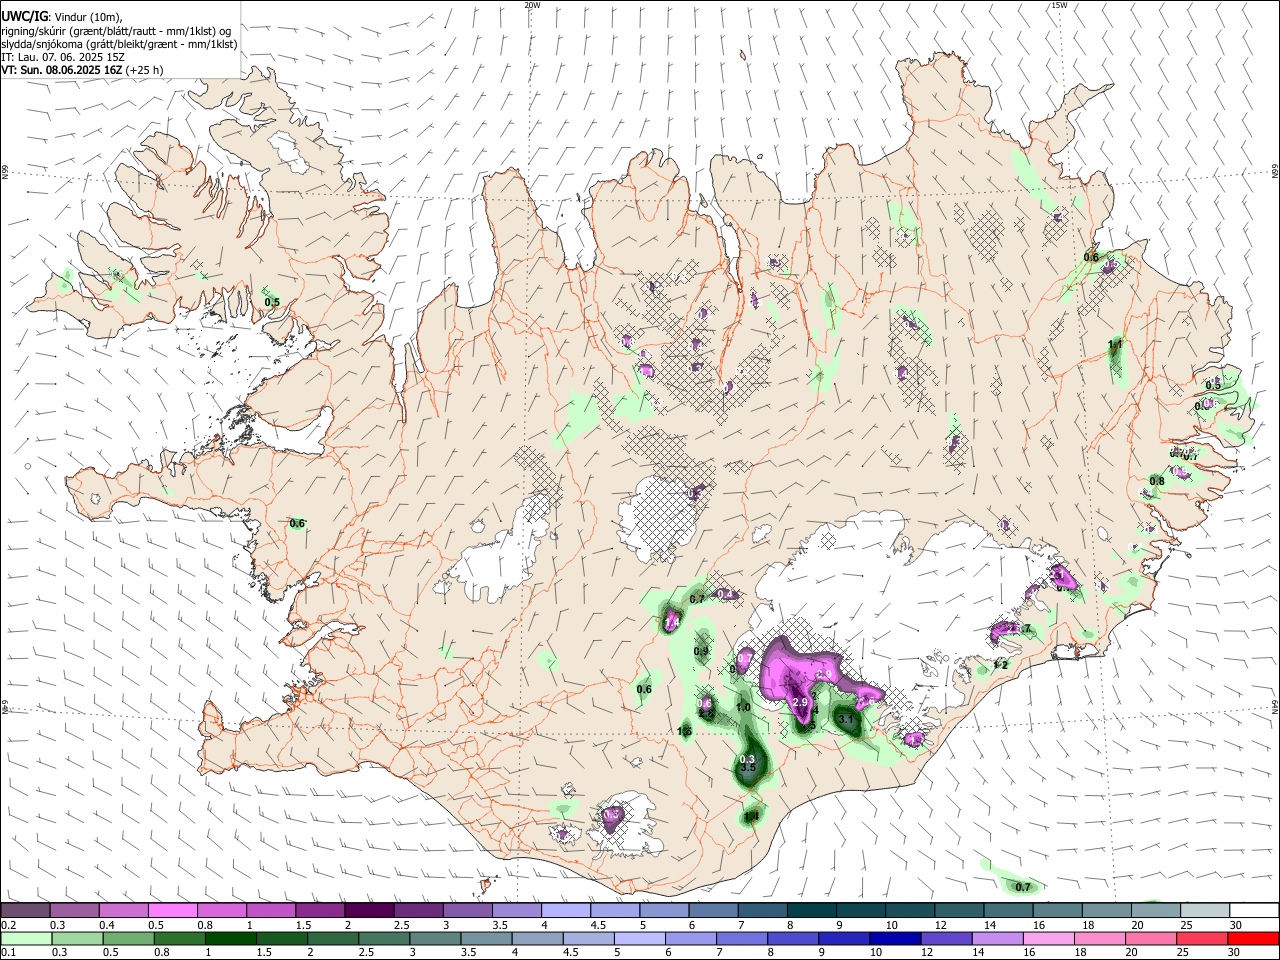The width and height of the screenshot is (1280, 960).
Task: Click the 15W longitude label at top
Action: [x=1059, y=5]
